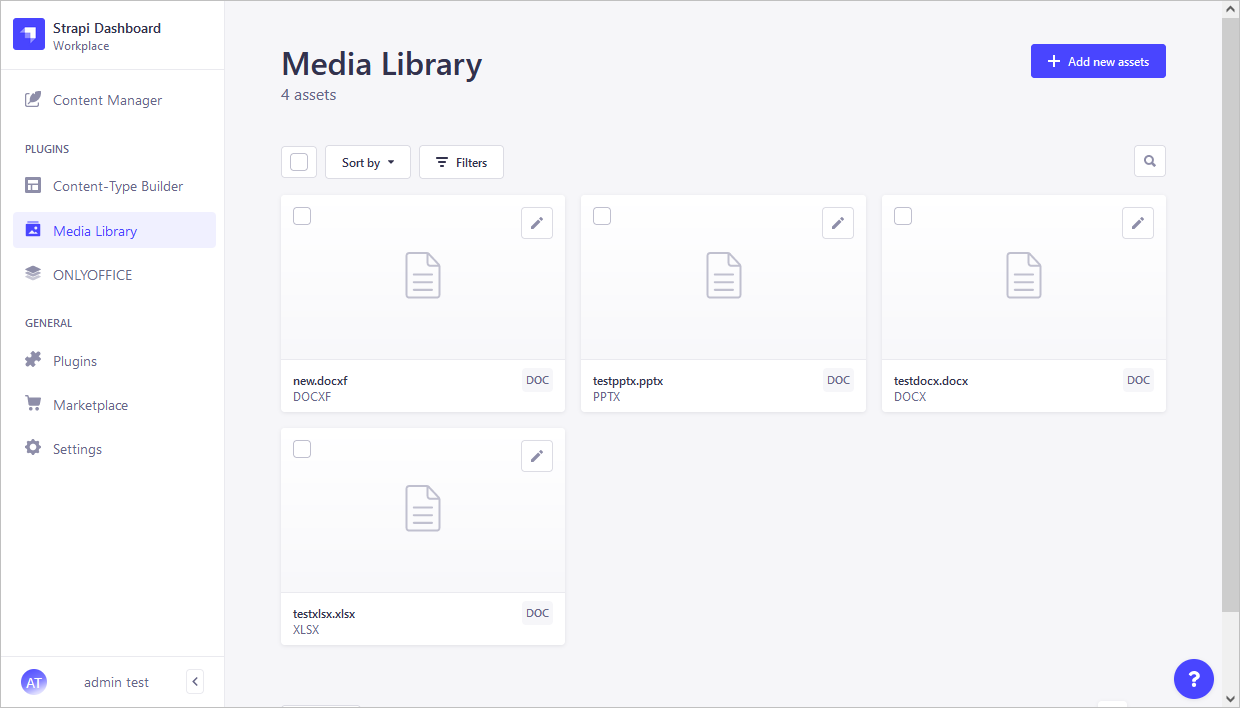
Task: Select the testpptx.pptx asset checkbox
Action: click(602, 216)
